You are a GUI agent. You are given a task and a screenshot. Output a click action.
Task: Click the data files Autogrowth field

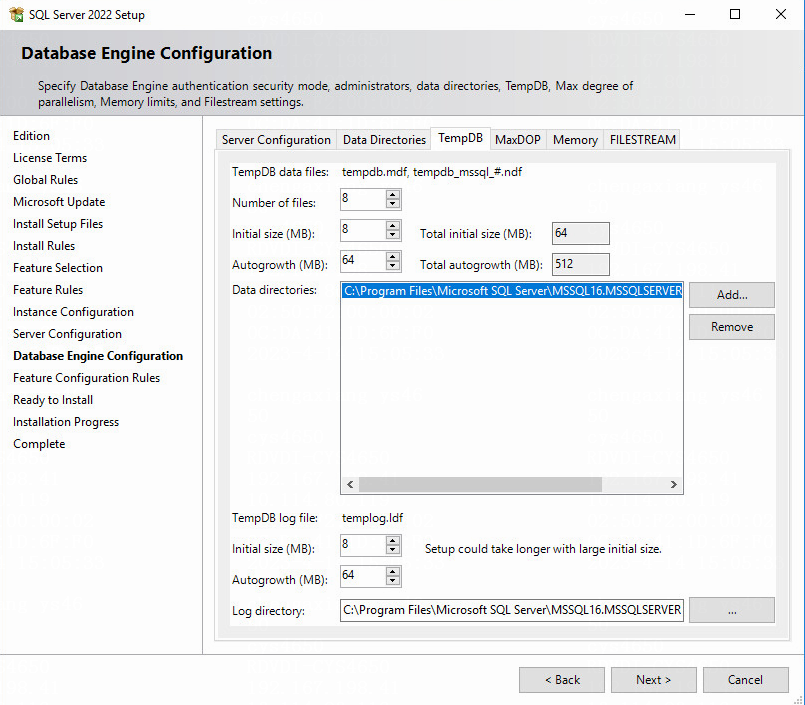pos(363,261)
